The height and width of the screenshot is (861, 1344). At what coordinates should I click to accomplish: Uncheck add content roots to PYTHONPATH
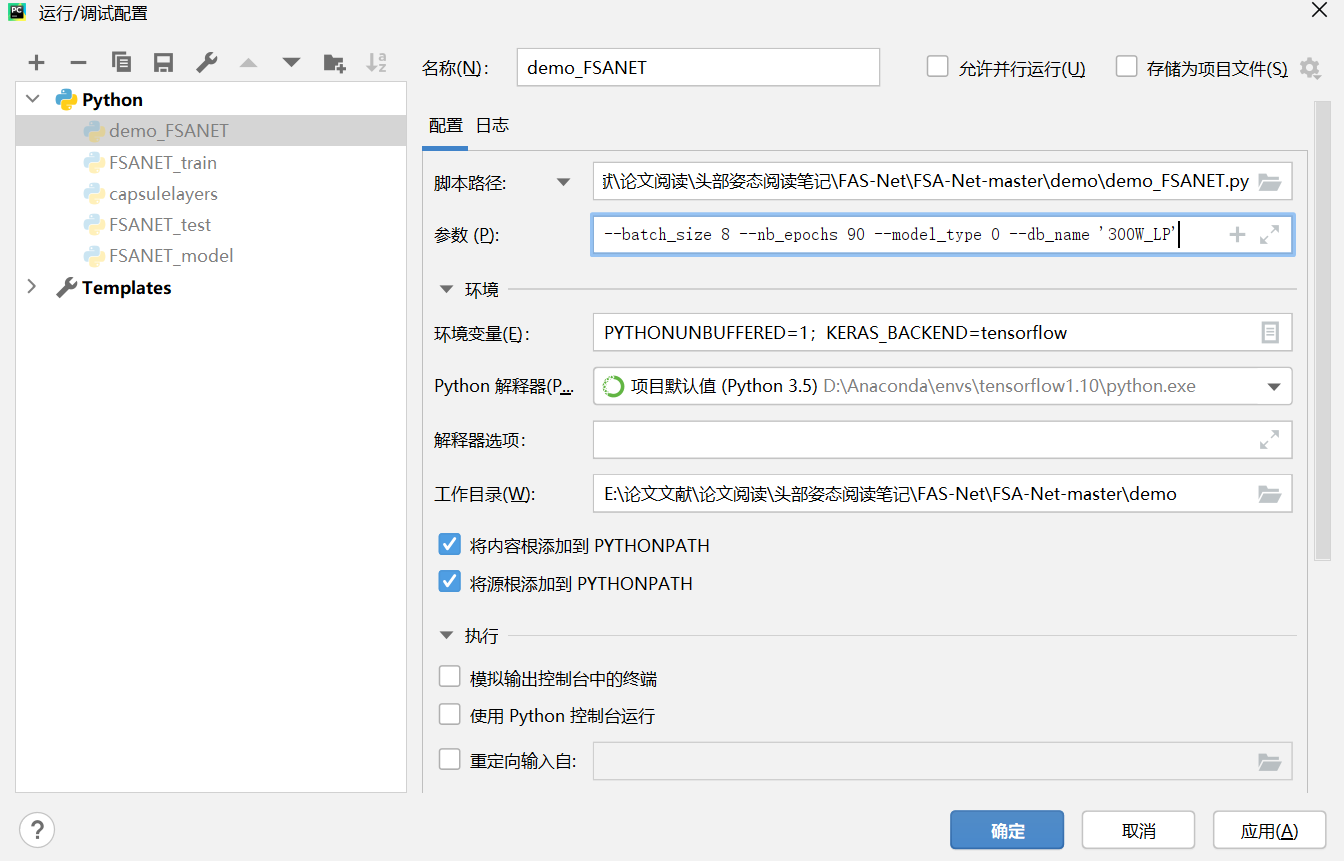(x=449, y=545)
